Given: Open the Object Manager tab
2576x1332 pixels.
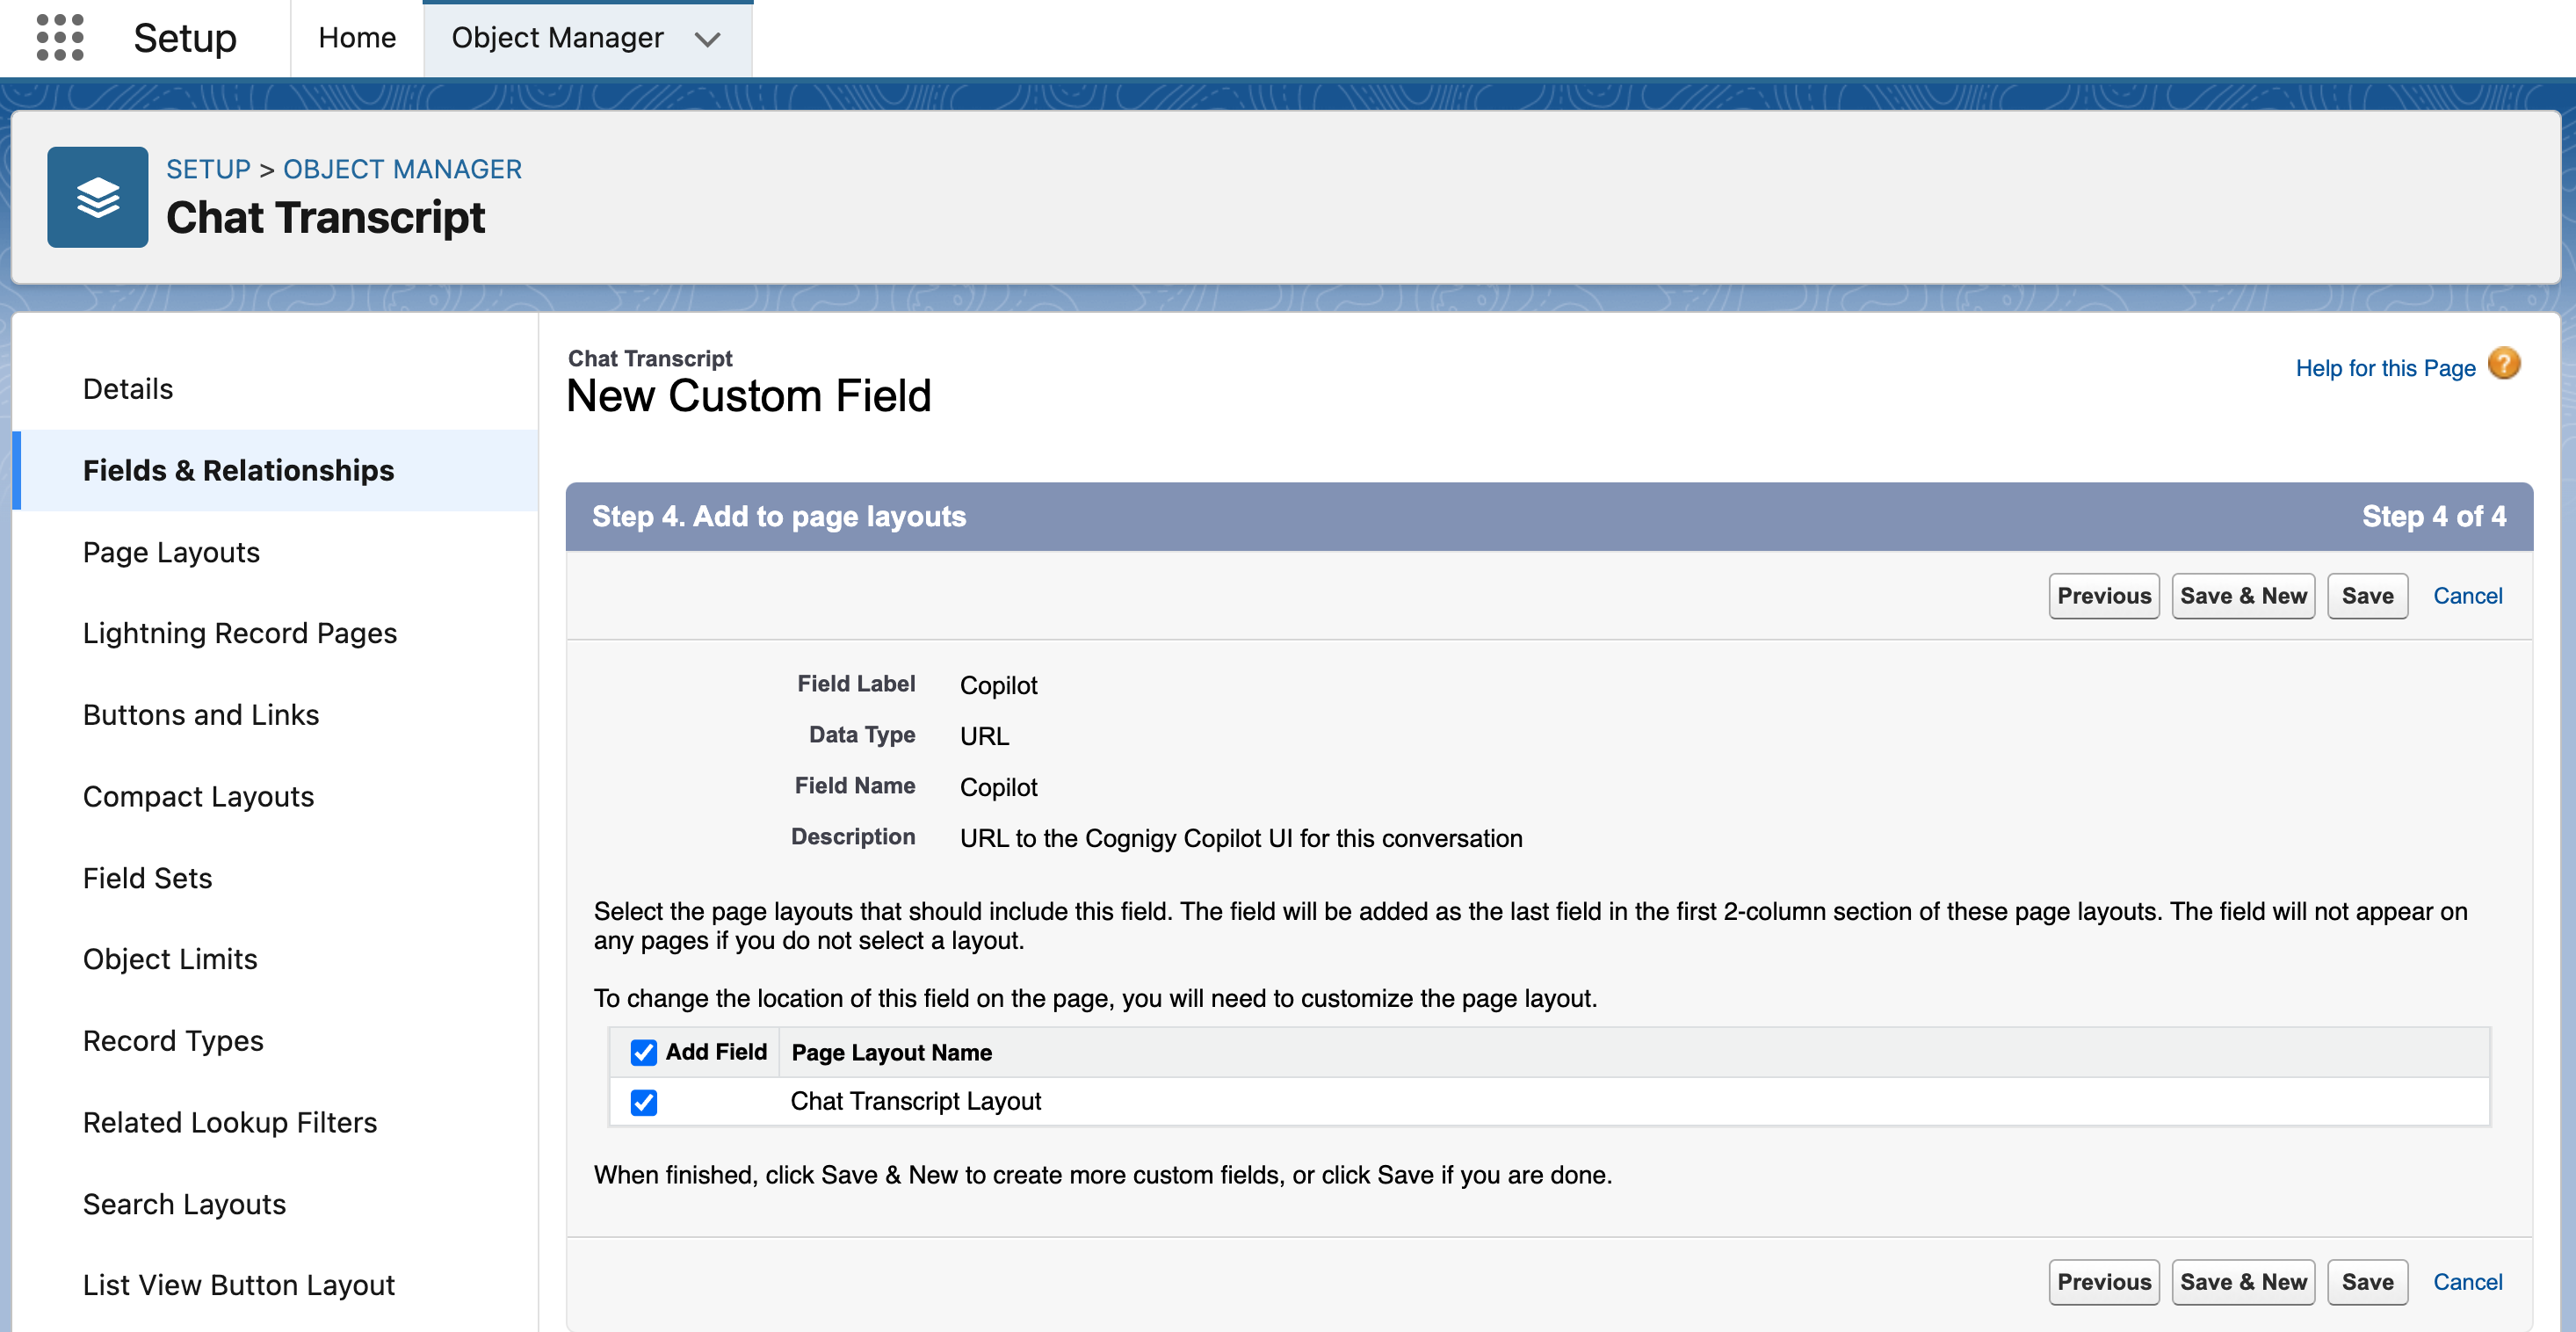Looking at the screenshot, I should point(557,38).
